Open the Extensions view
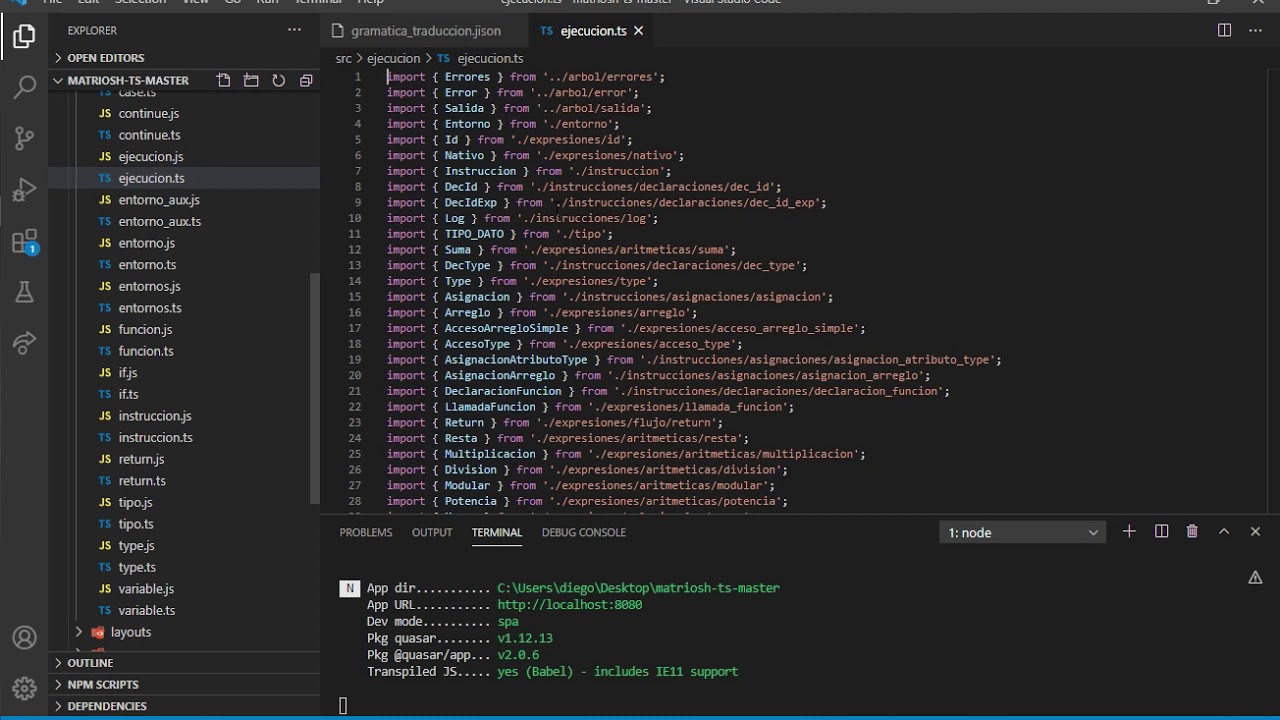Image resolution: width=1280 pixels, height=720 pixels. (24, 241)
